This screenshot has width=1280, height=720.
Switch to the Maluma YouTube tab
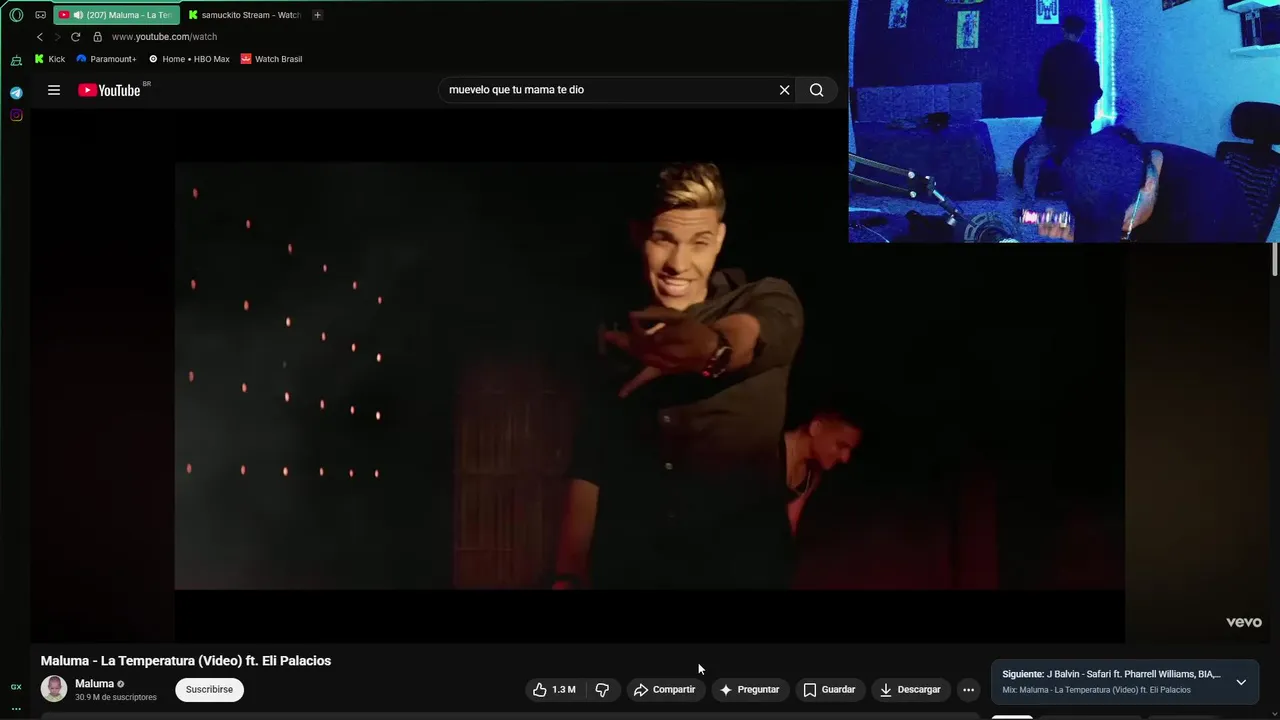point(117,15)
